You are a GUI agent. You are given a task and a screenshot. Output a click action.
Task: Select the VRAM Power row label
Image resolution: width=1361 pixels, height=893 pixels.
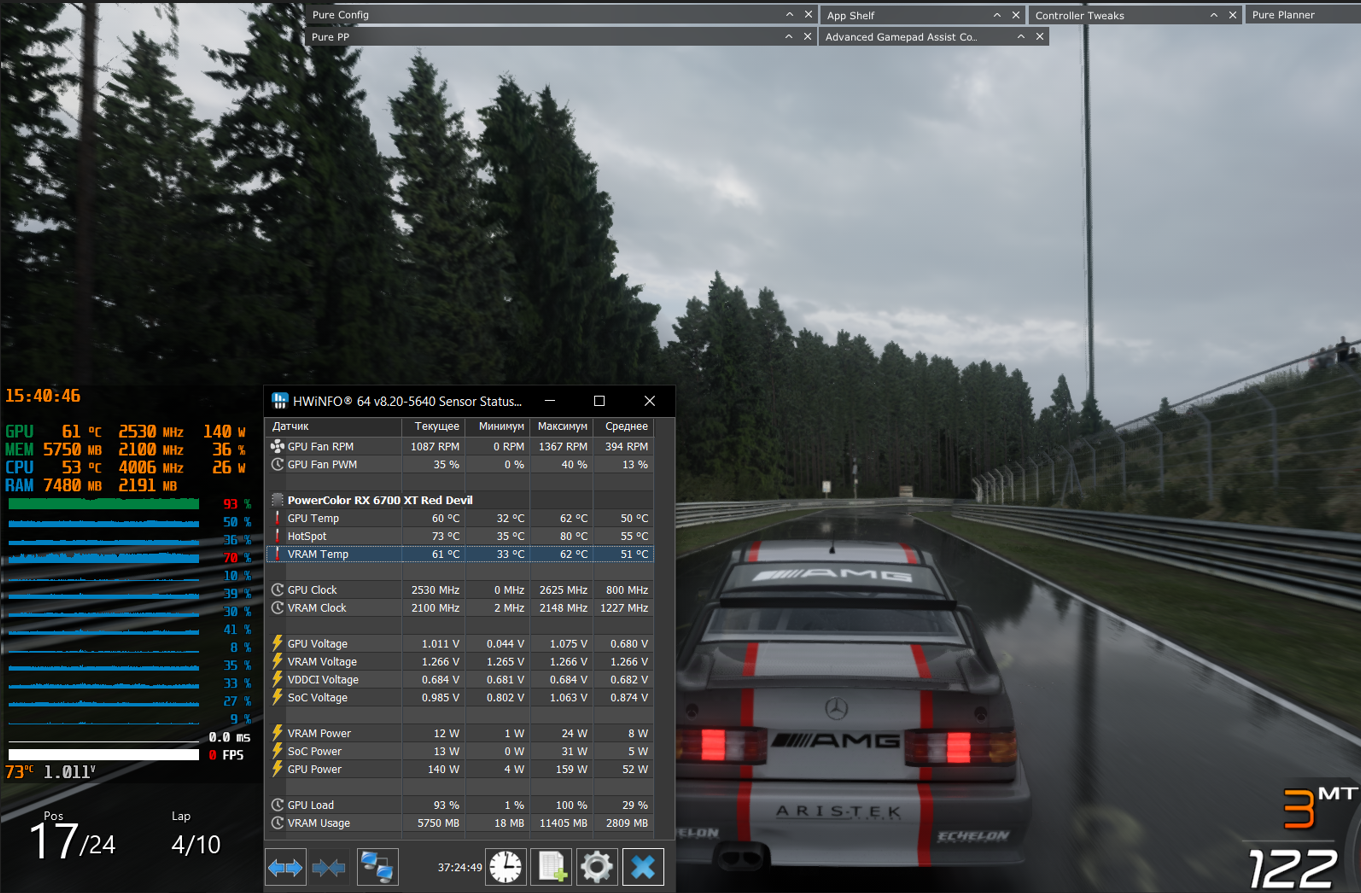319,733
